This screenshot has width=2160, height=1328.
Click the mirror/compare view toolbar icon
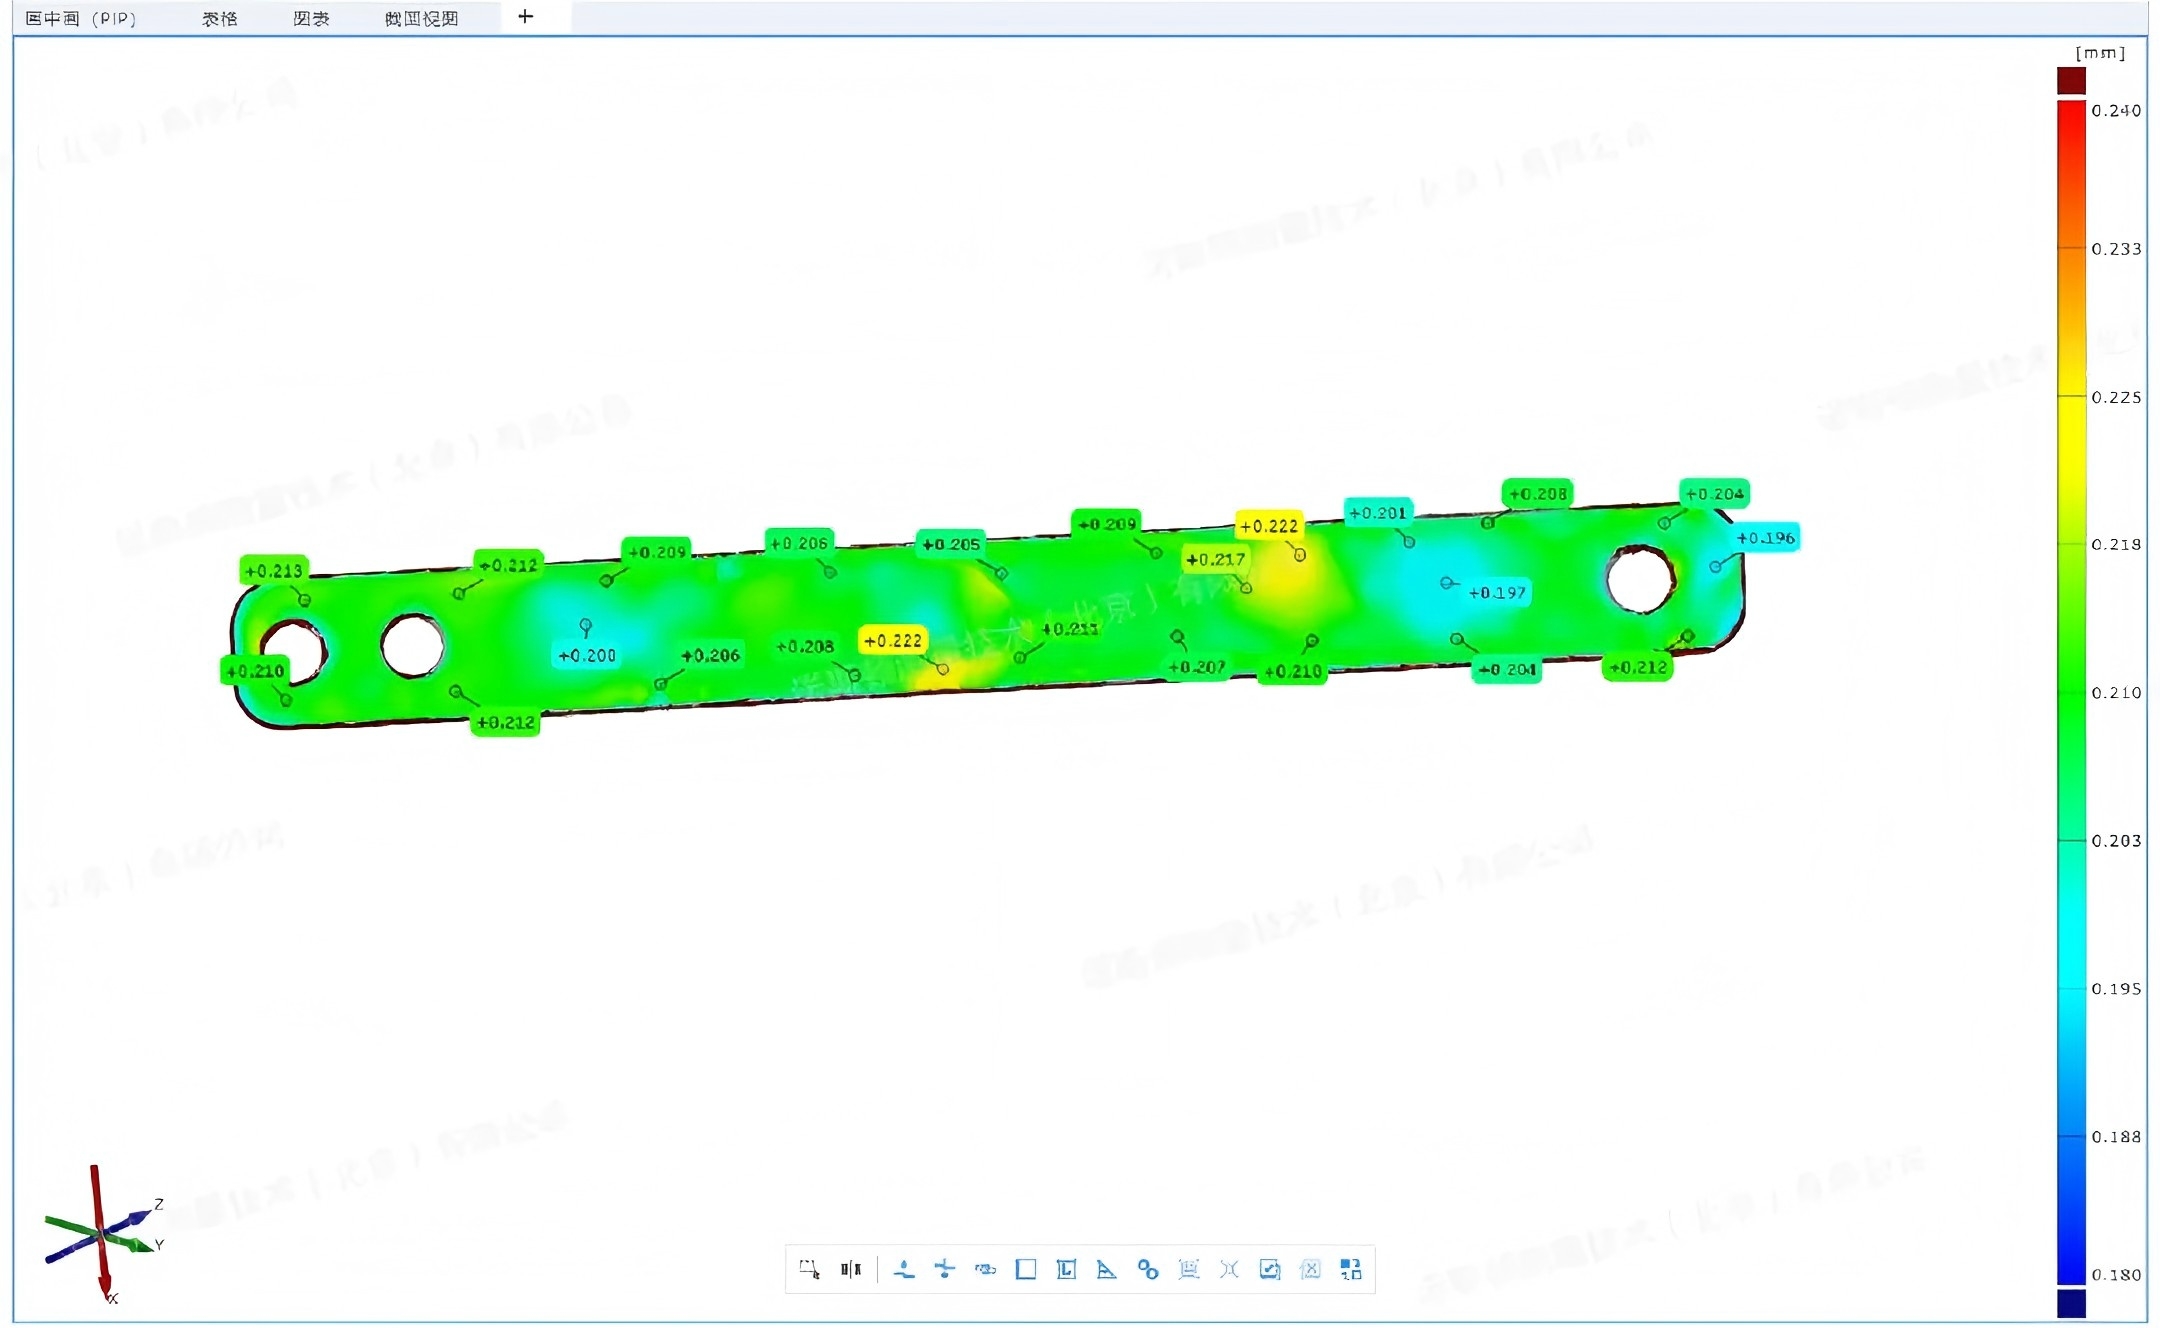850,1269
